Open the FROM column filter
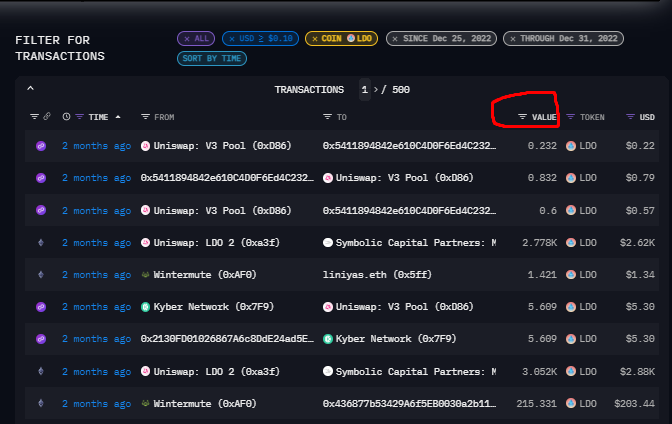 pyautogui.click(x=145, y=117)
